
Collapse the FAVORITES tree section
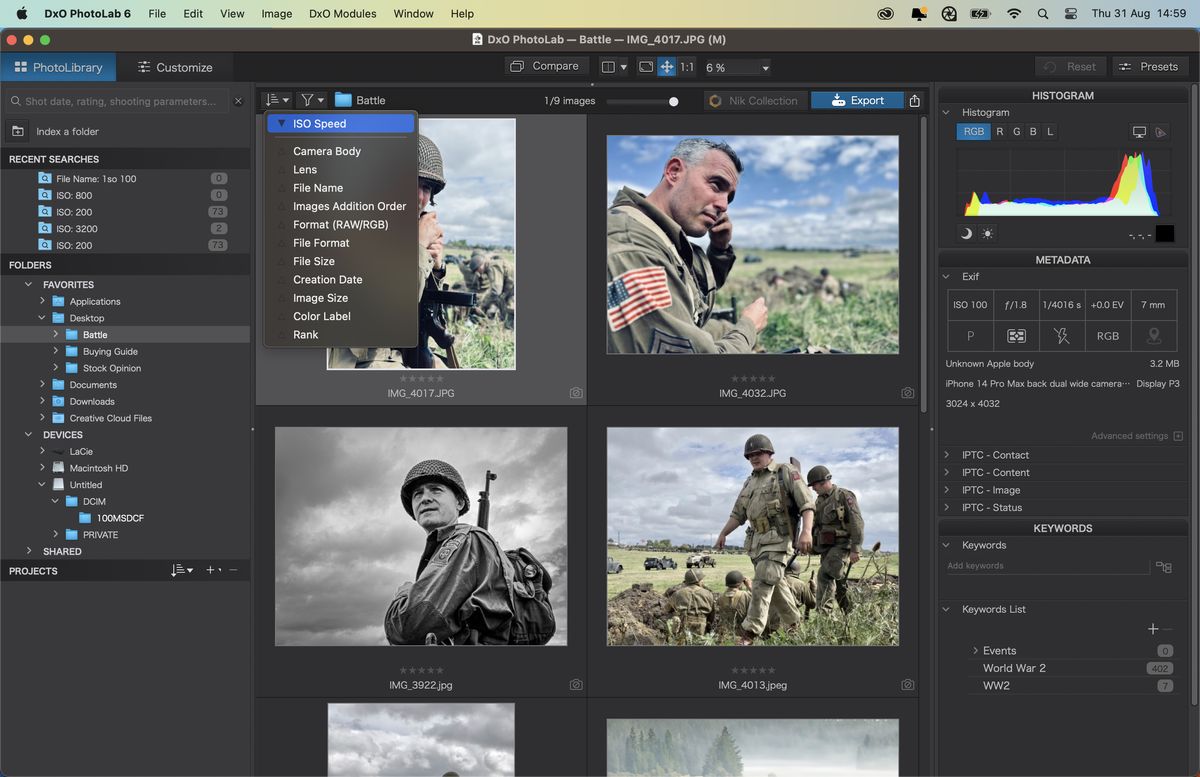click(29, 285)
